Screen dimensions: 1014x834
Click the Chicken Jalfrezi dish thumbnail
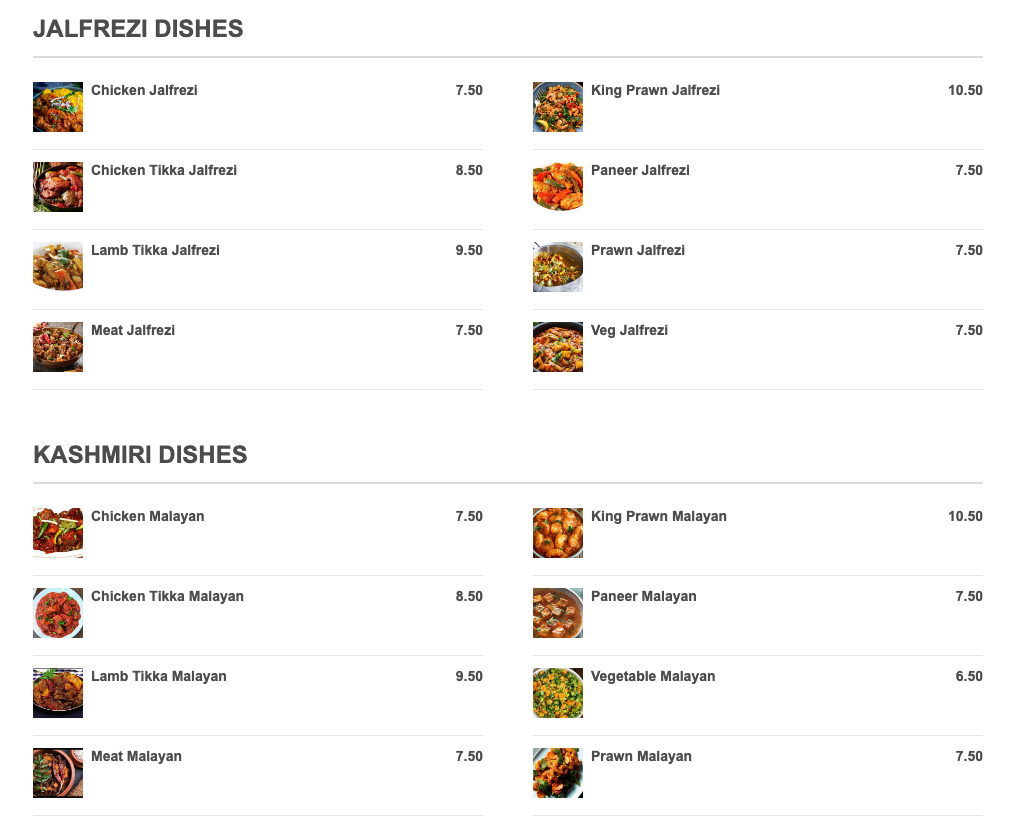point(58,107)
